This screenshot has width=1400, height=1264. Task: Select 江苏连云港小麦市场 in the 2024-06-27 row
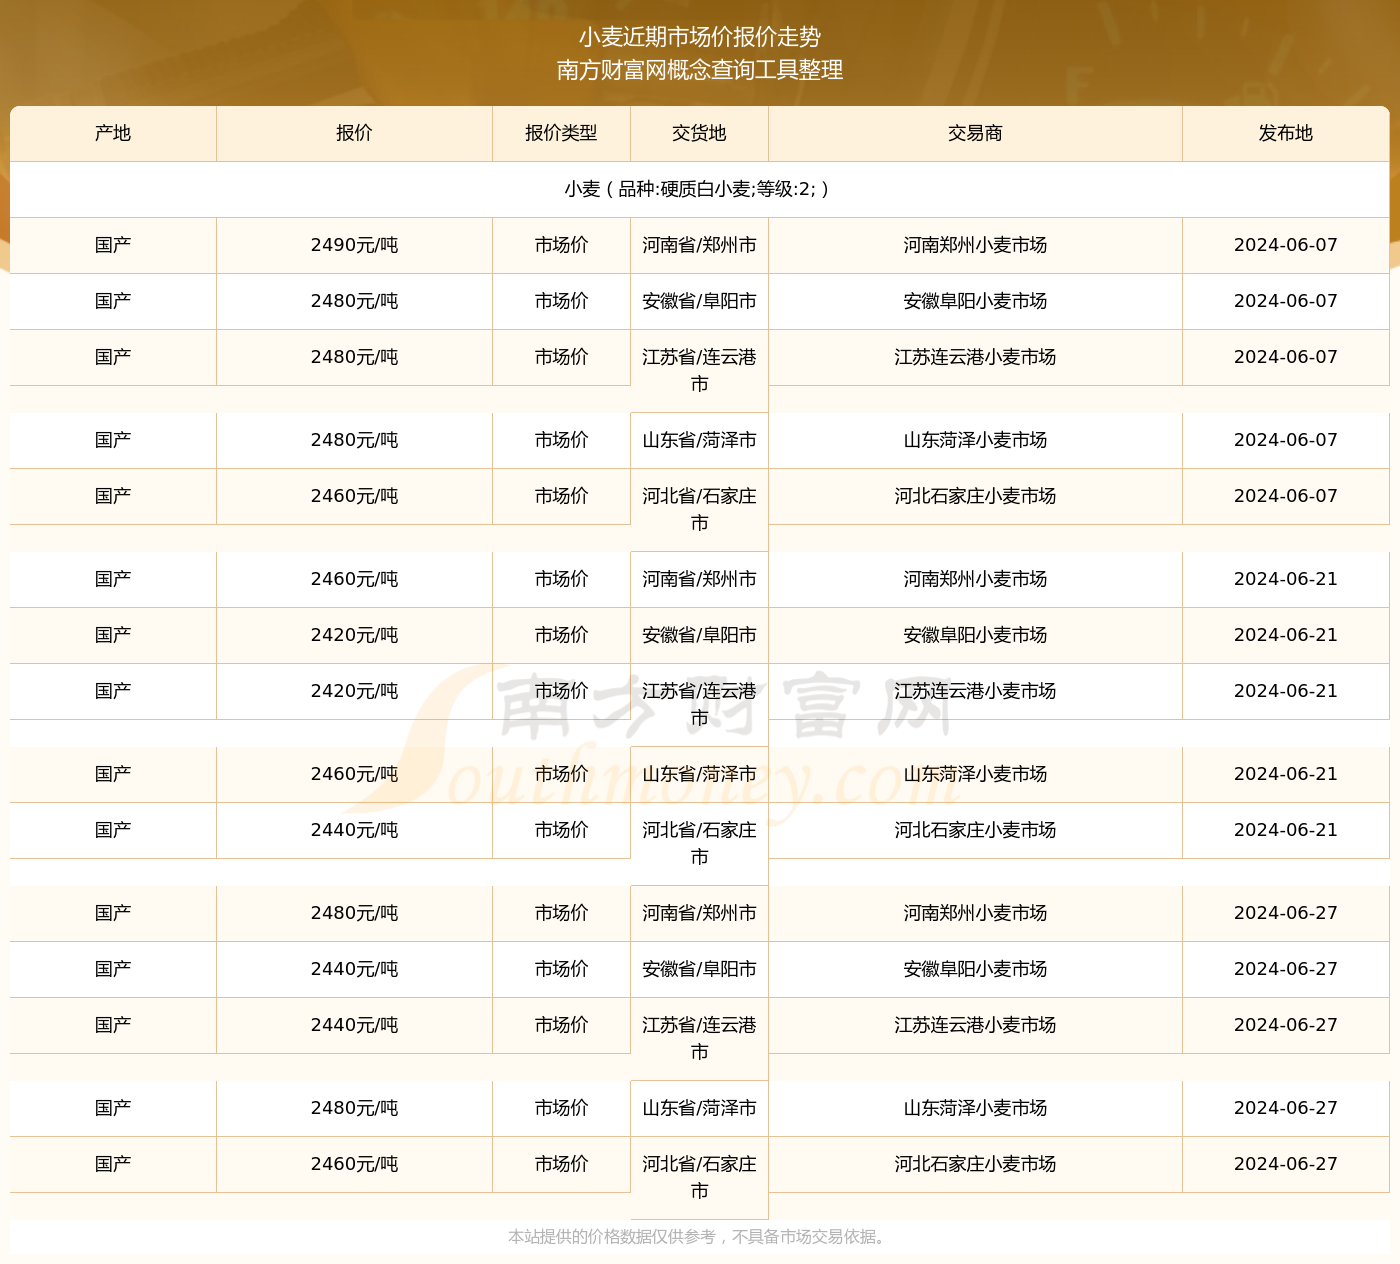tap(975, 1025)
